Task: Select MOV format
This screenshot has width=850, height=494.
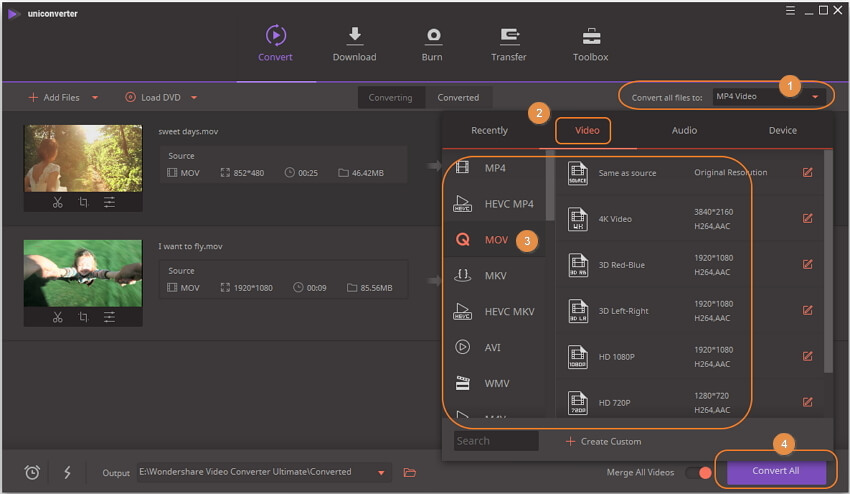Action: point(495,240)
